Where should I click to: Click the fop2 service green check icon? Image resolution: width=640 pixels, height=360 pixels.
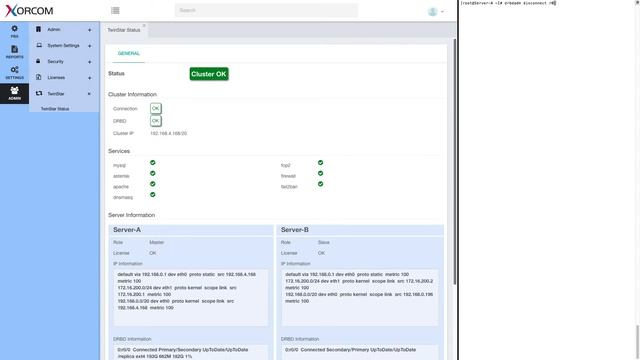click(x=320, y=162)
